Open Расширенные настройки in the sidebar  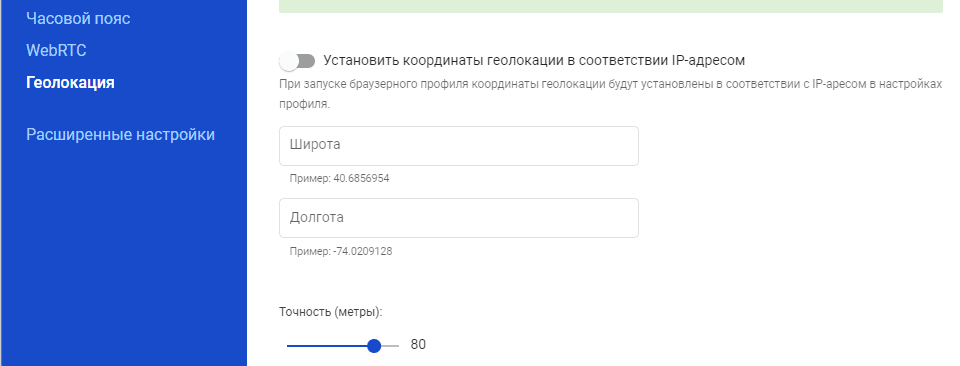point(121,134)
